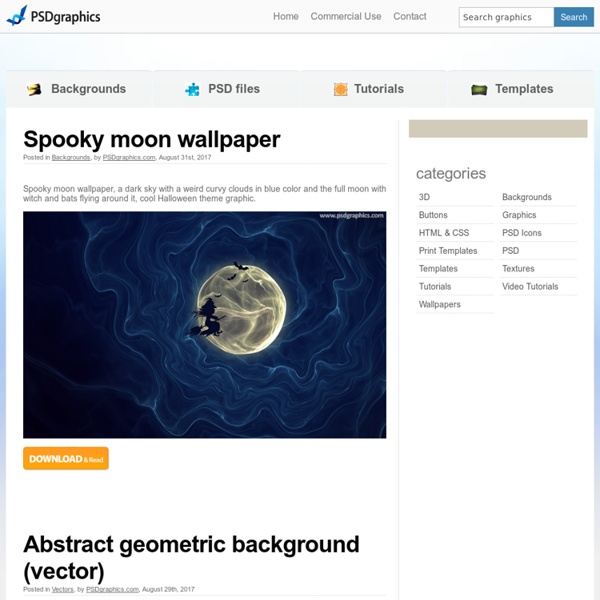Click the Search graphics input field
The height and width of the screenshot is (600, 600).
(506, 17)
